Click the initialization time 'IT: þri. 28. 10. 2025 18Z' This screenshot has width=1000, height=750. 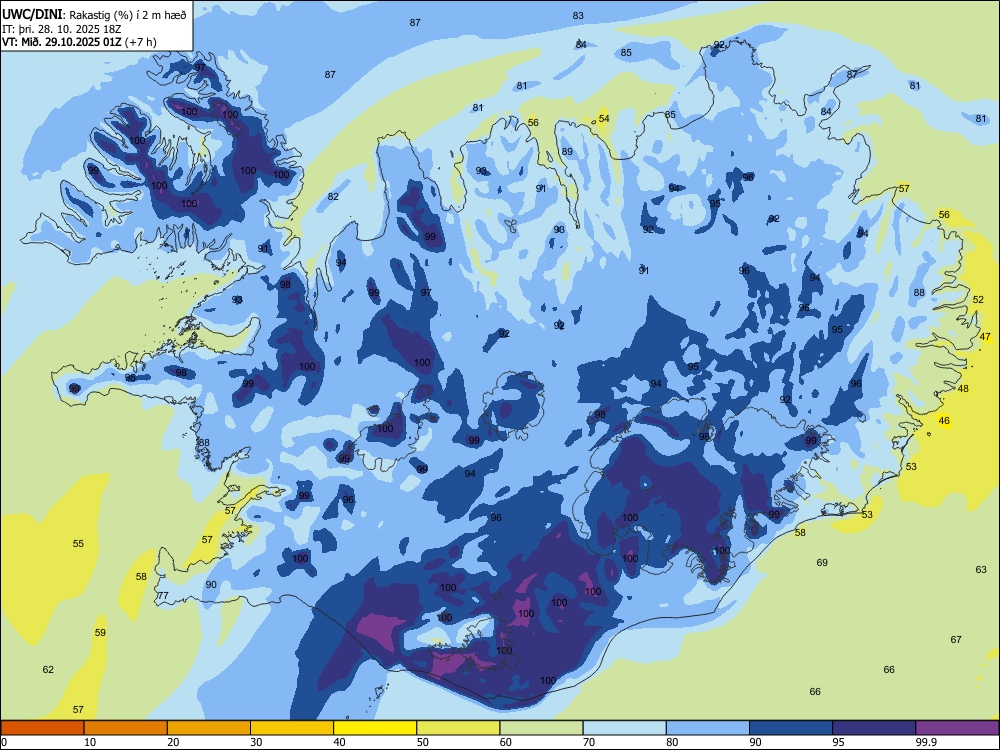coord(62,29)
